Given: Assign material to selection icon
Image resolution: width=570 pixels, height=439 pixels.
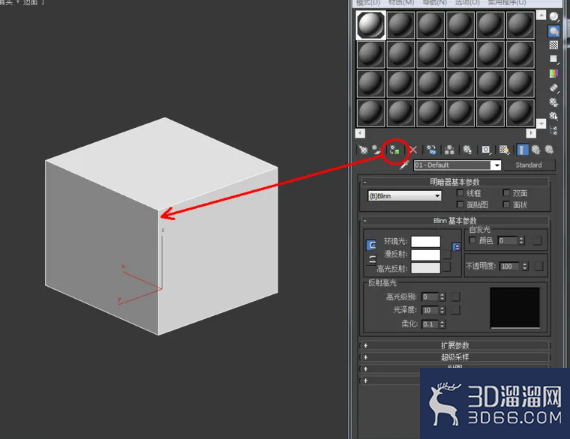Looking at the screenshot, I should tap(395, 150).
